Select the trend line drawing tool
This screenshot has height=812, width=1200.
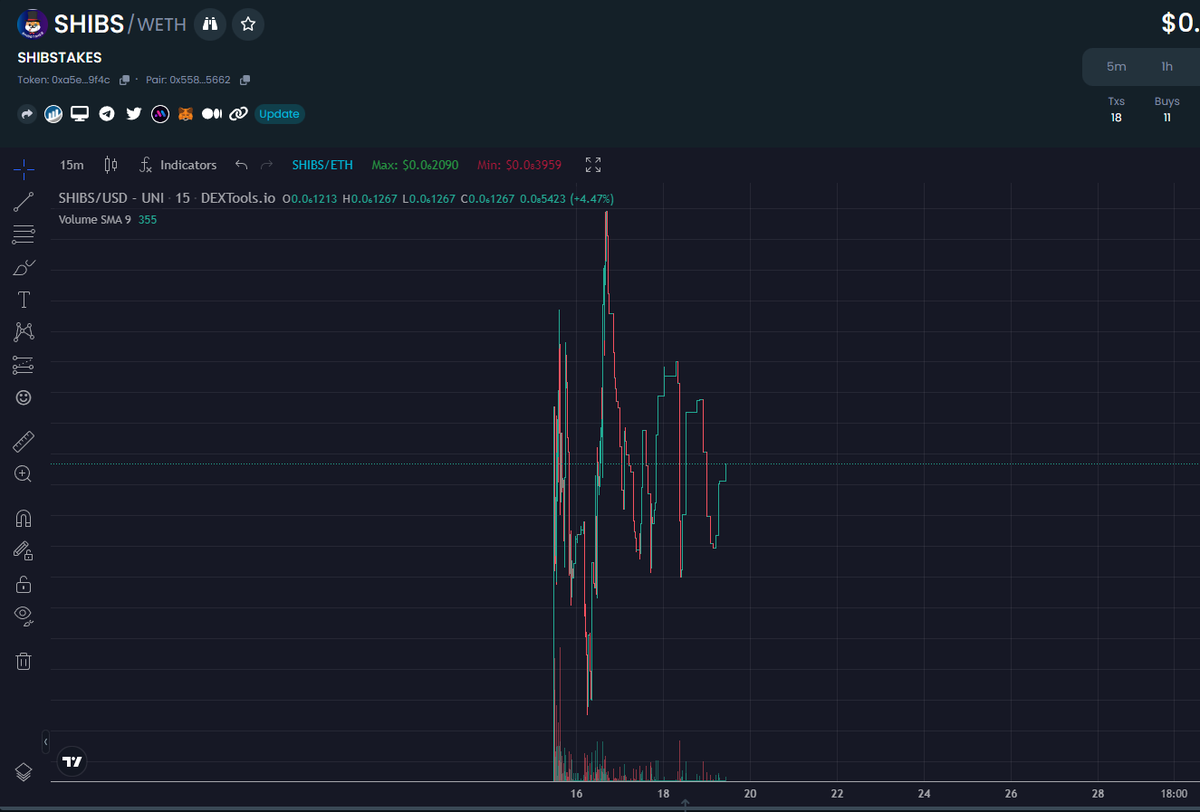(24, 202)
